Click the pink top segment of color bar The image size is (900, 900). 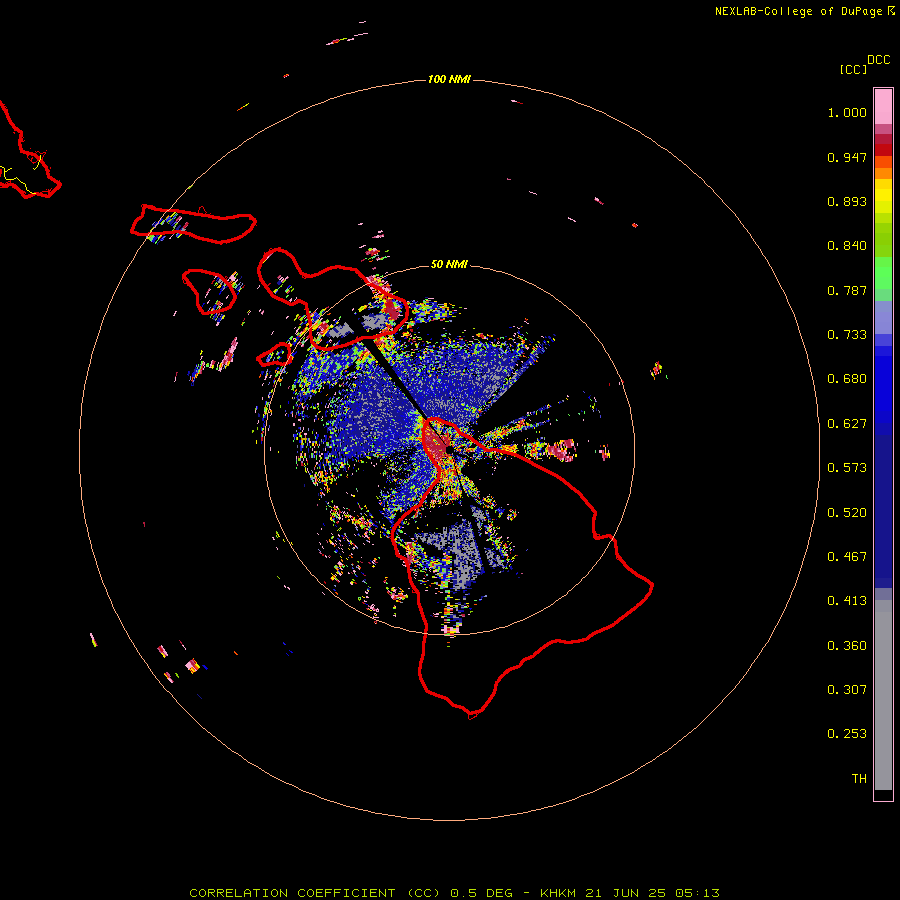pos(883,107)
